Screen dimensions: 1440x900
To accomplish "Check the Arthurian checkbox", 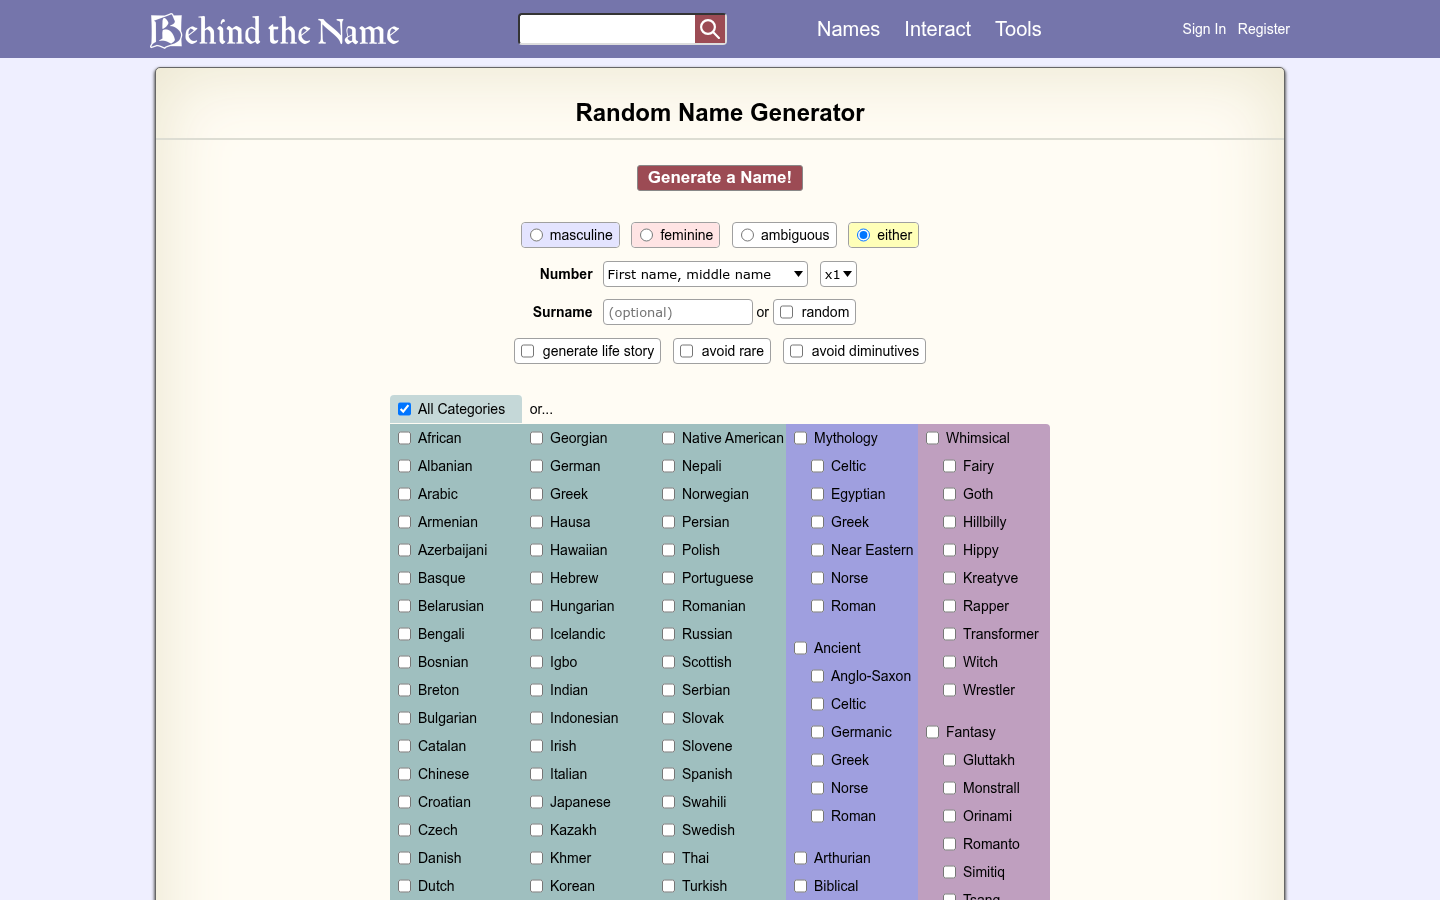I will [x=801, y=858].
